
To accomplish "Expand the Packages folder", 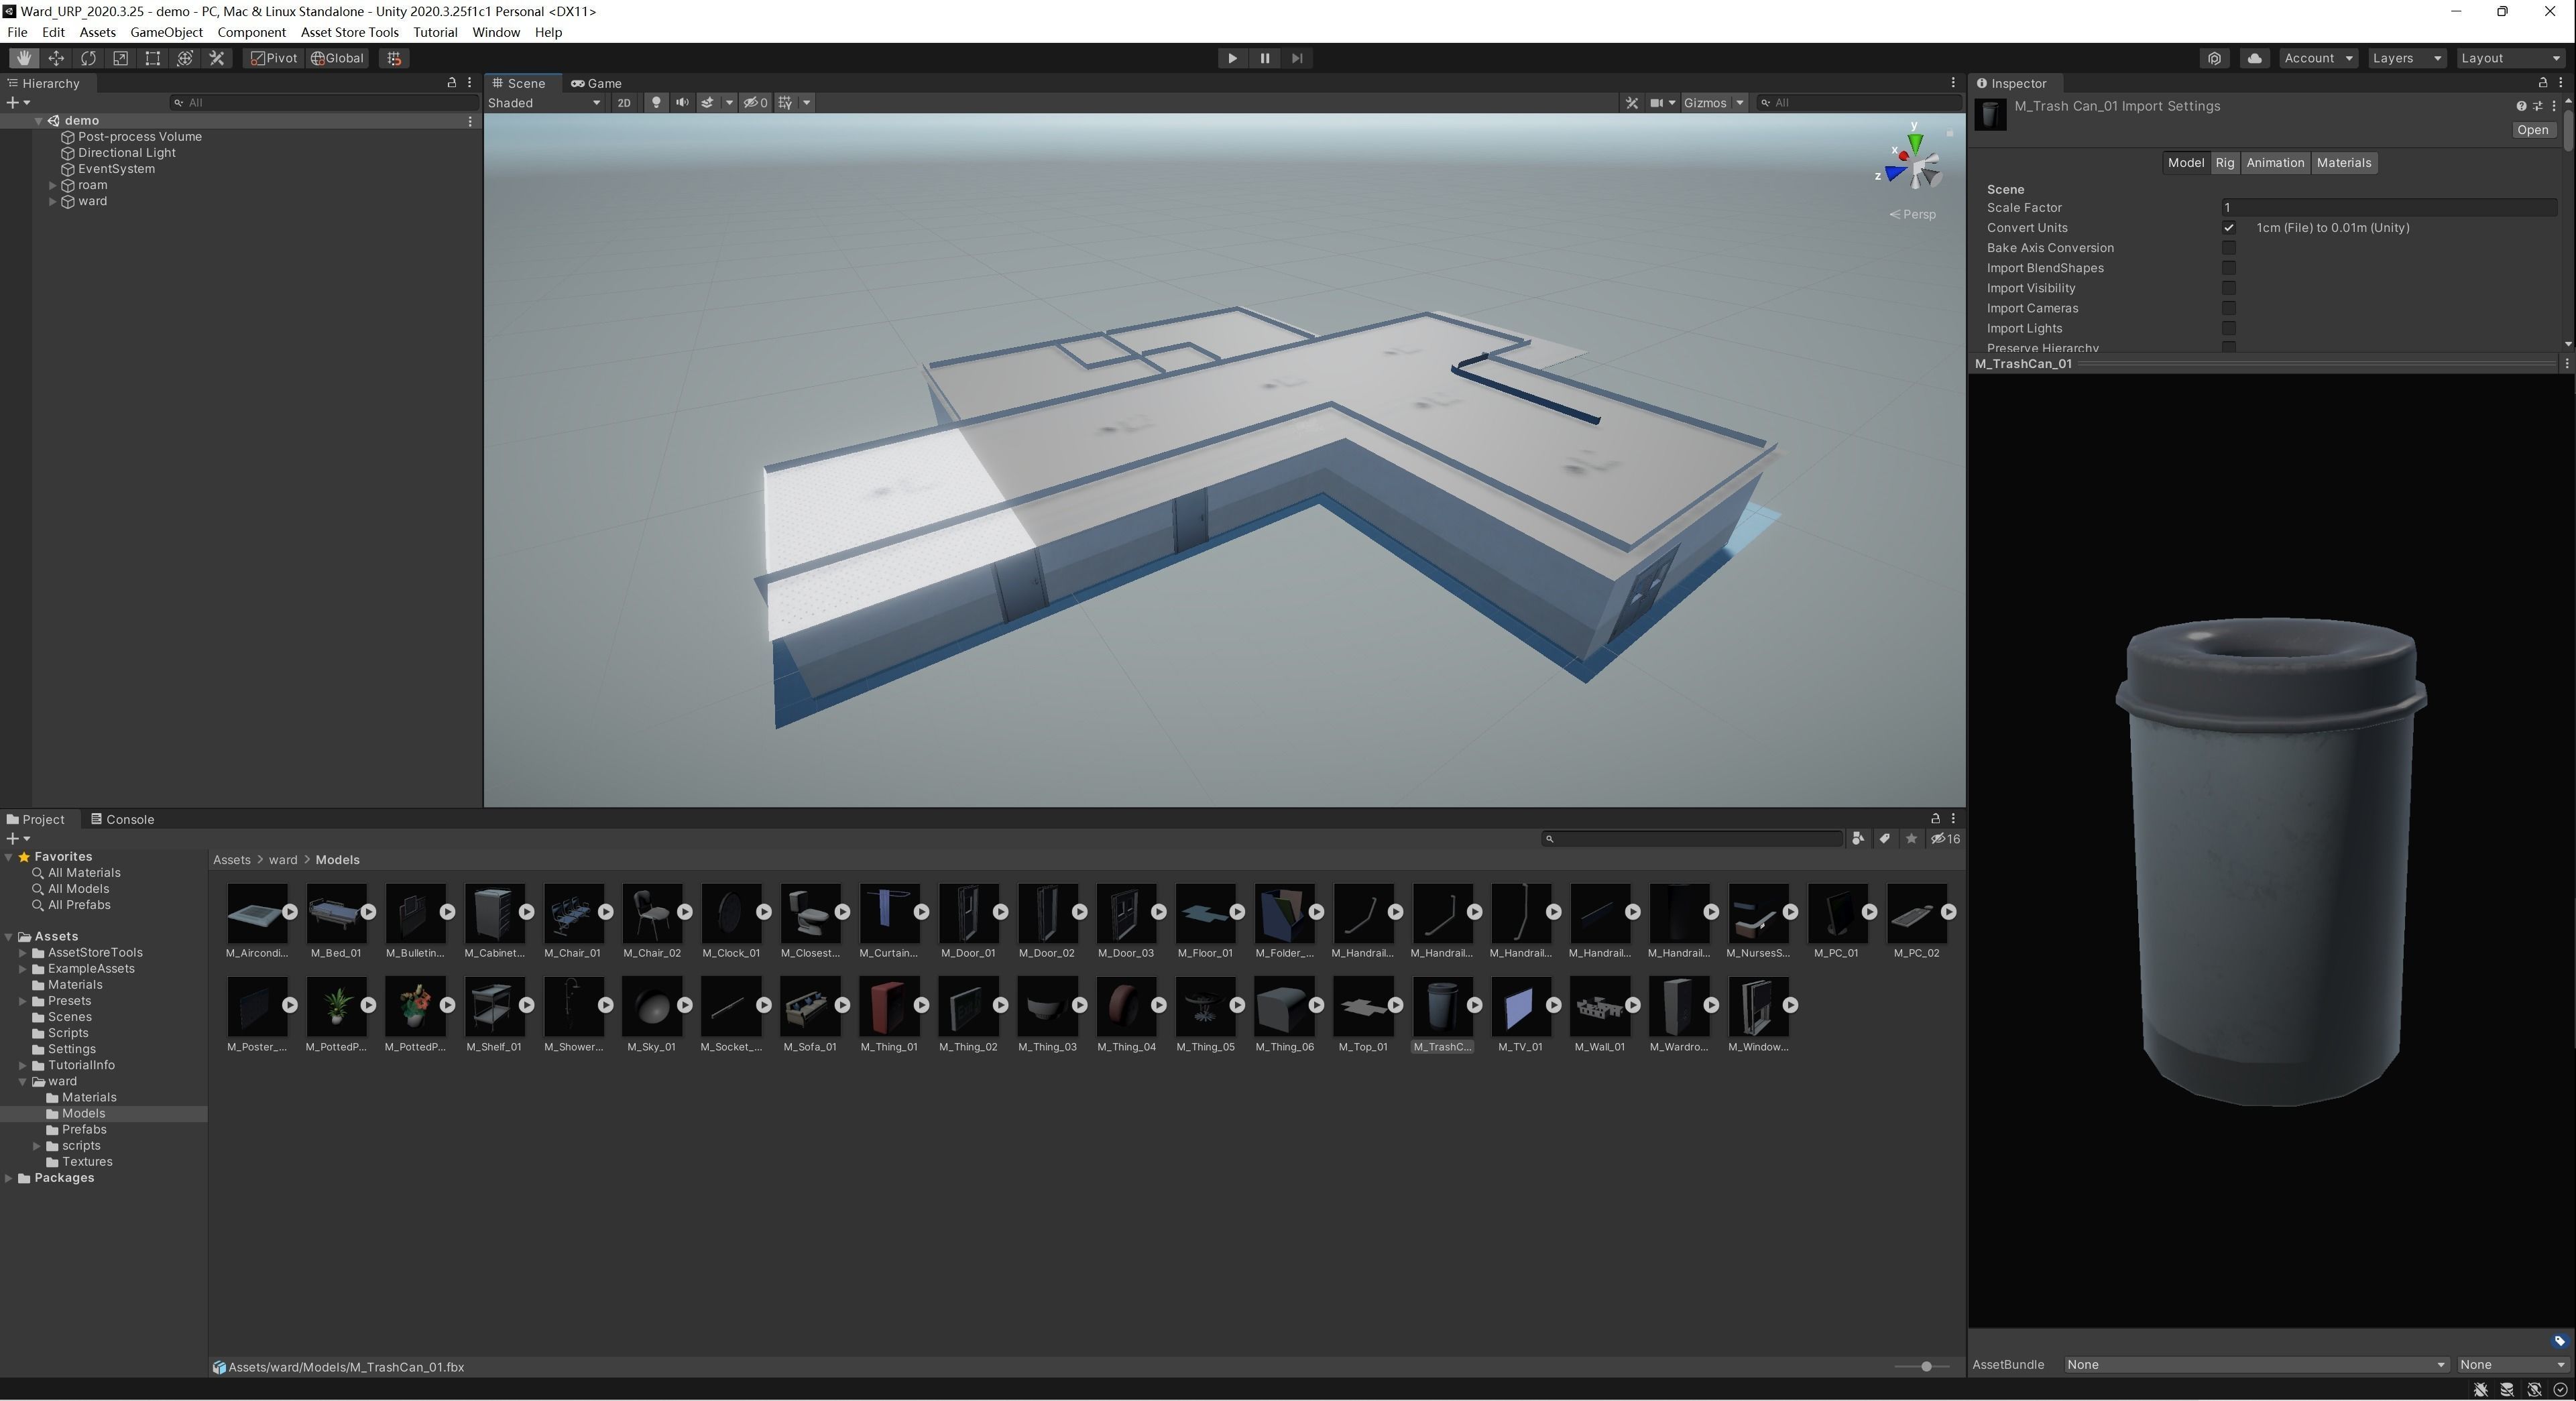I will 9,1178.
